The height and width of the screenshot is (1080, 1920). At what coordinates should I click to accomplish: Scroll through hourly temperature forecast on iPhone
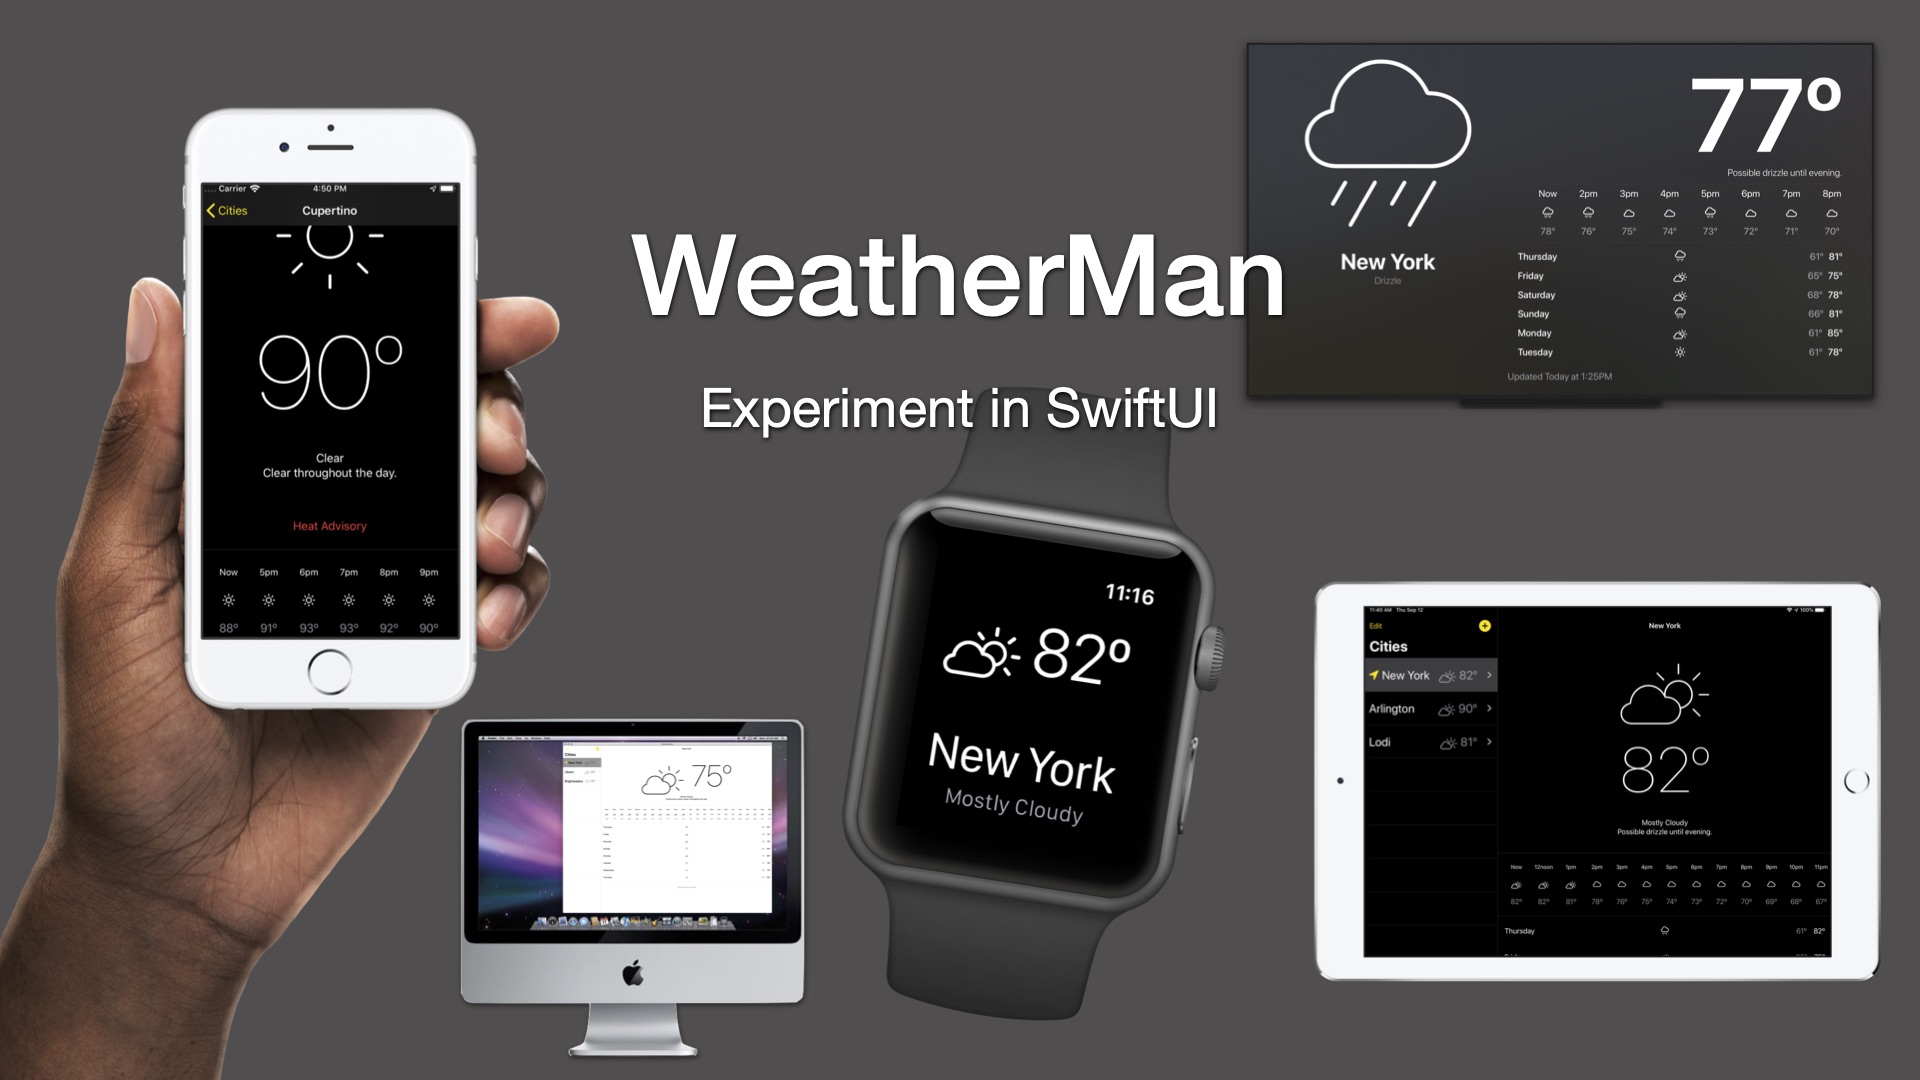click(x=330, y=600)
